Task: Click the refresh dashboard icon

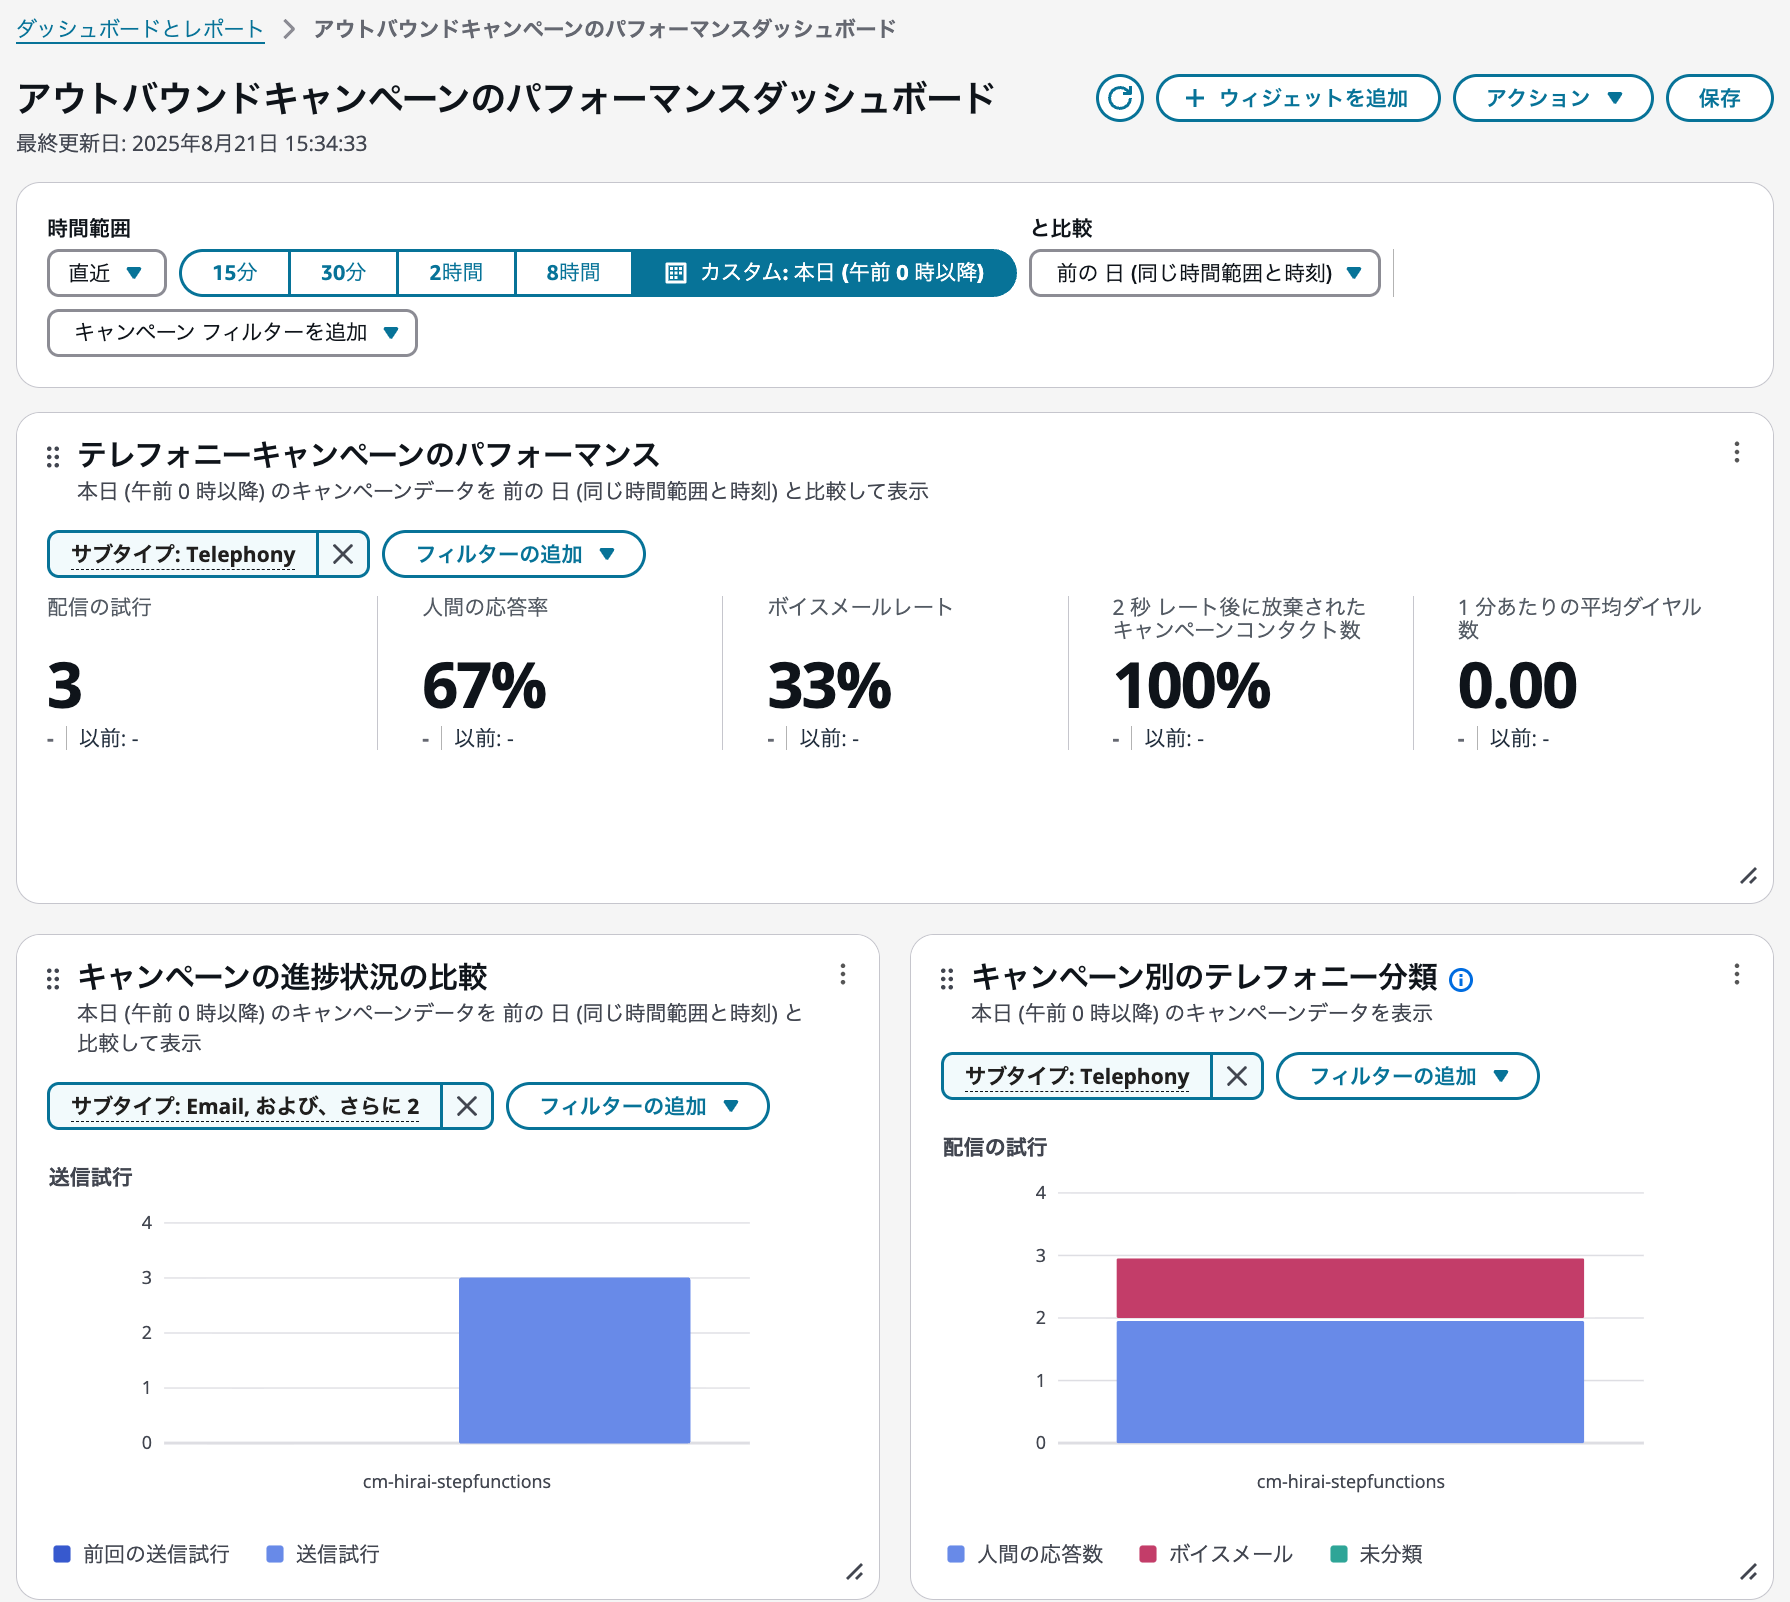Action: click(x=1119, y=98)
